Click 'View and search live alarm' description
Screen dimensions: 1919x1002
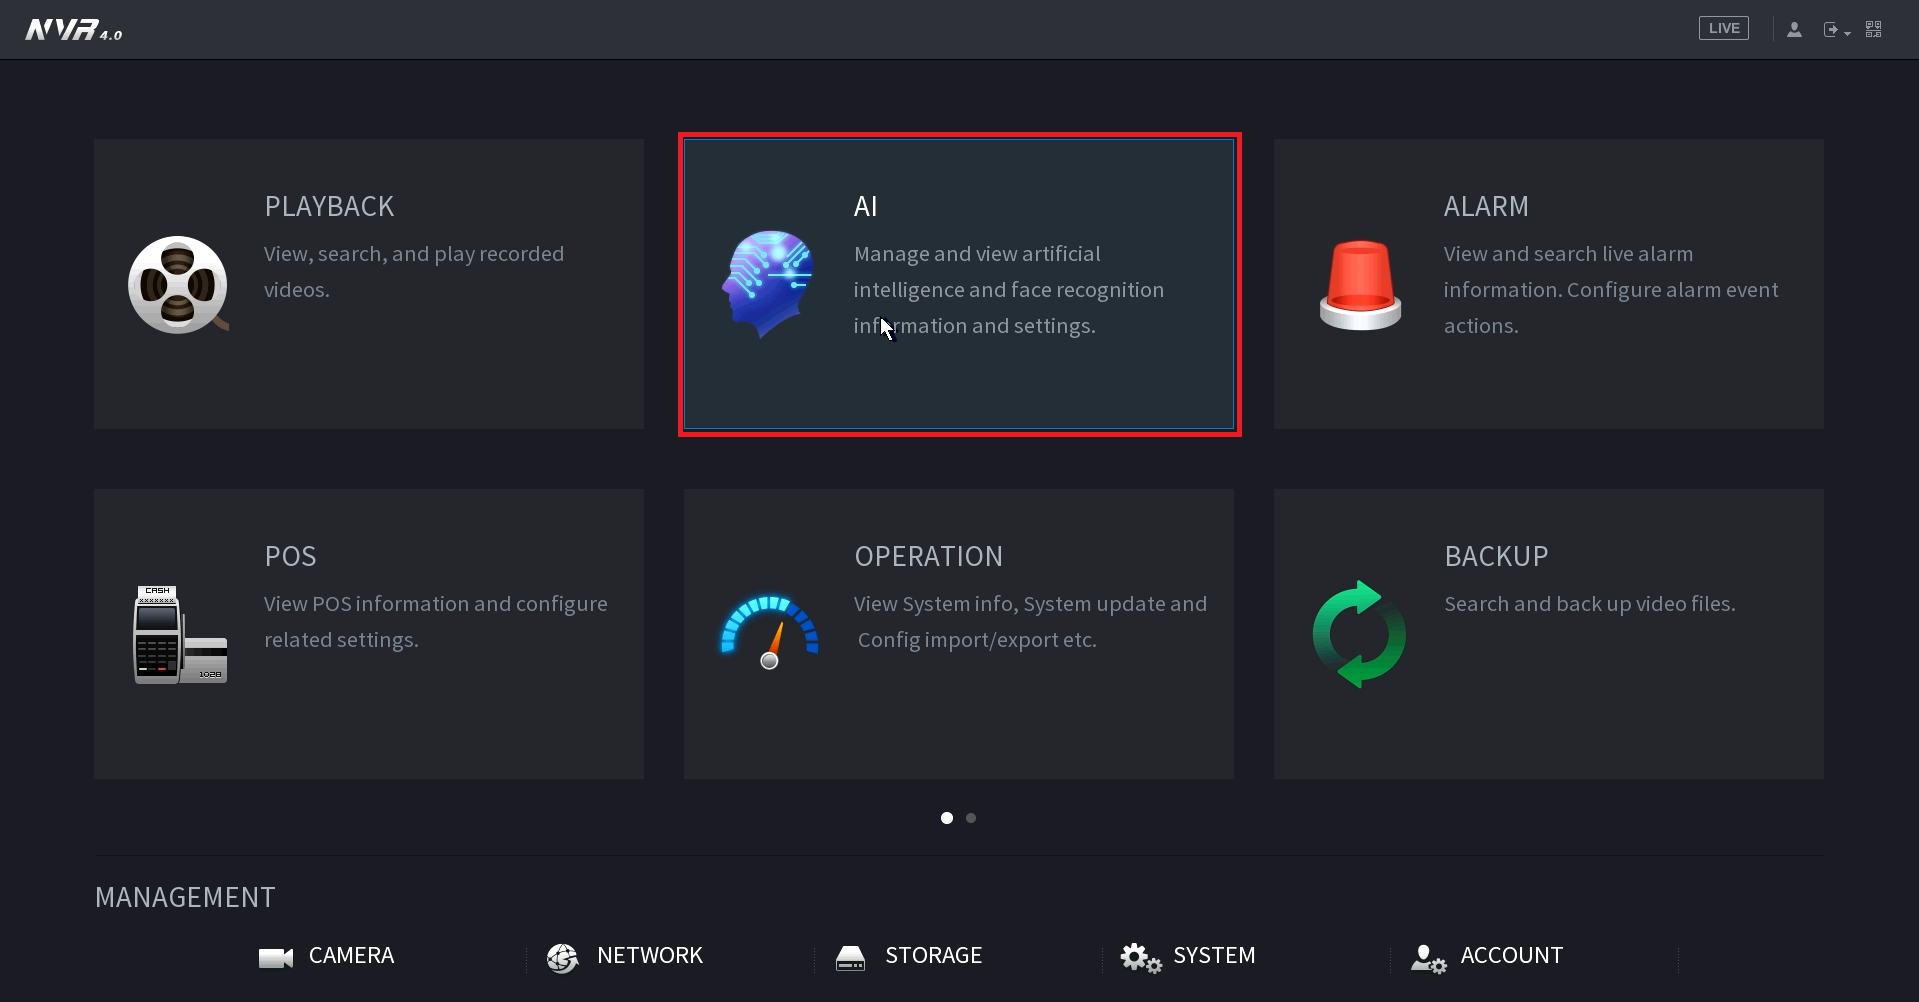pyautogui.click(x=1611, y=290)
